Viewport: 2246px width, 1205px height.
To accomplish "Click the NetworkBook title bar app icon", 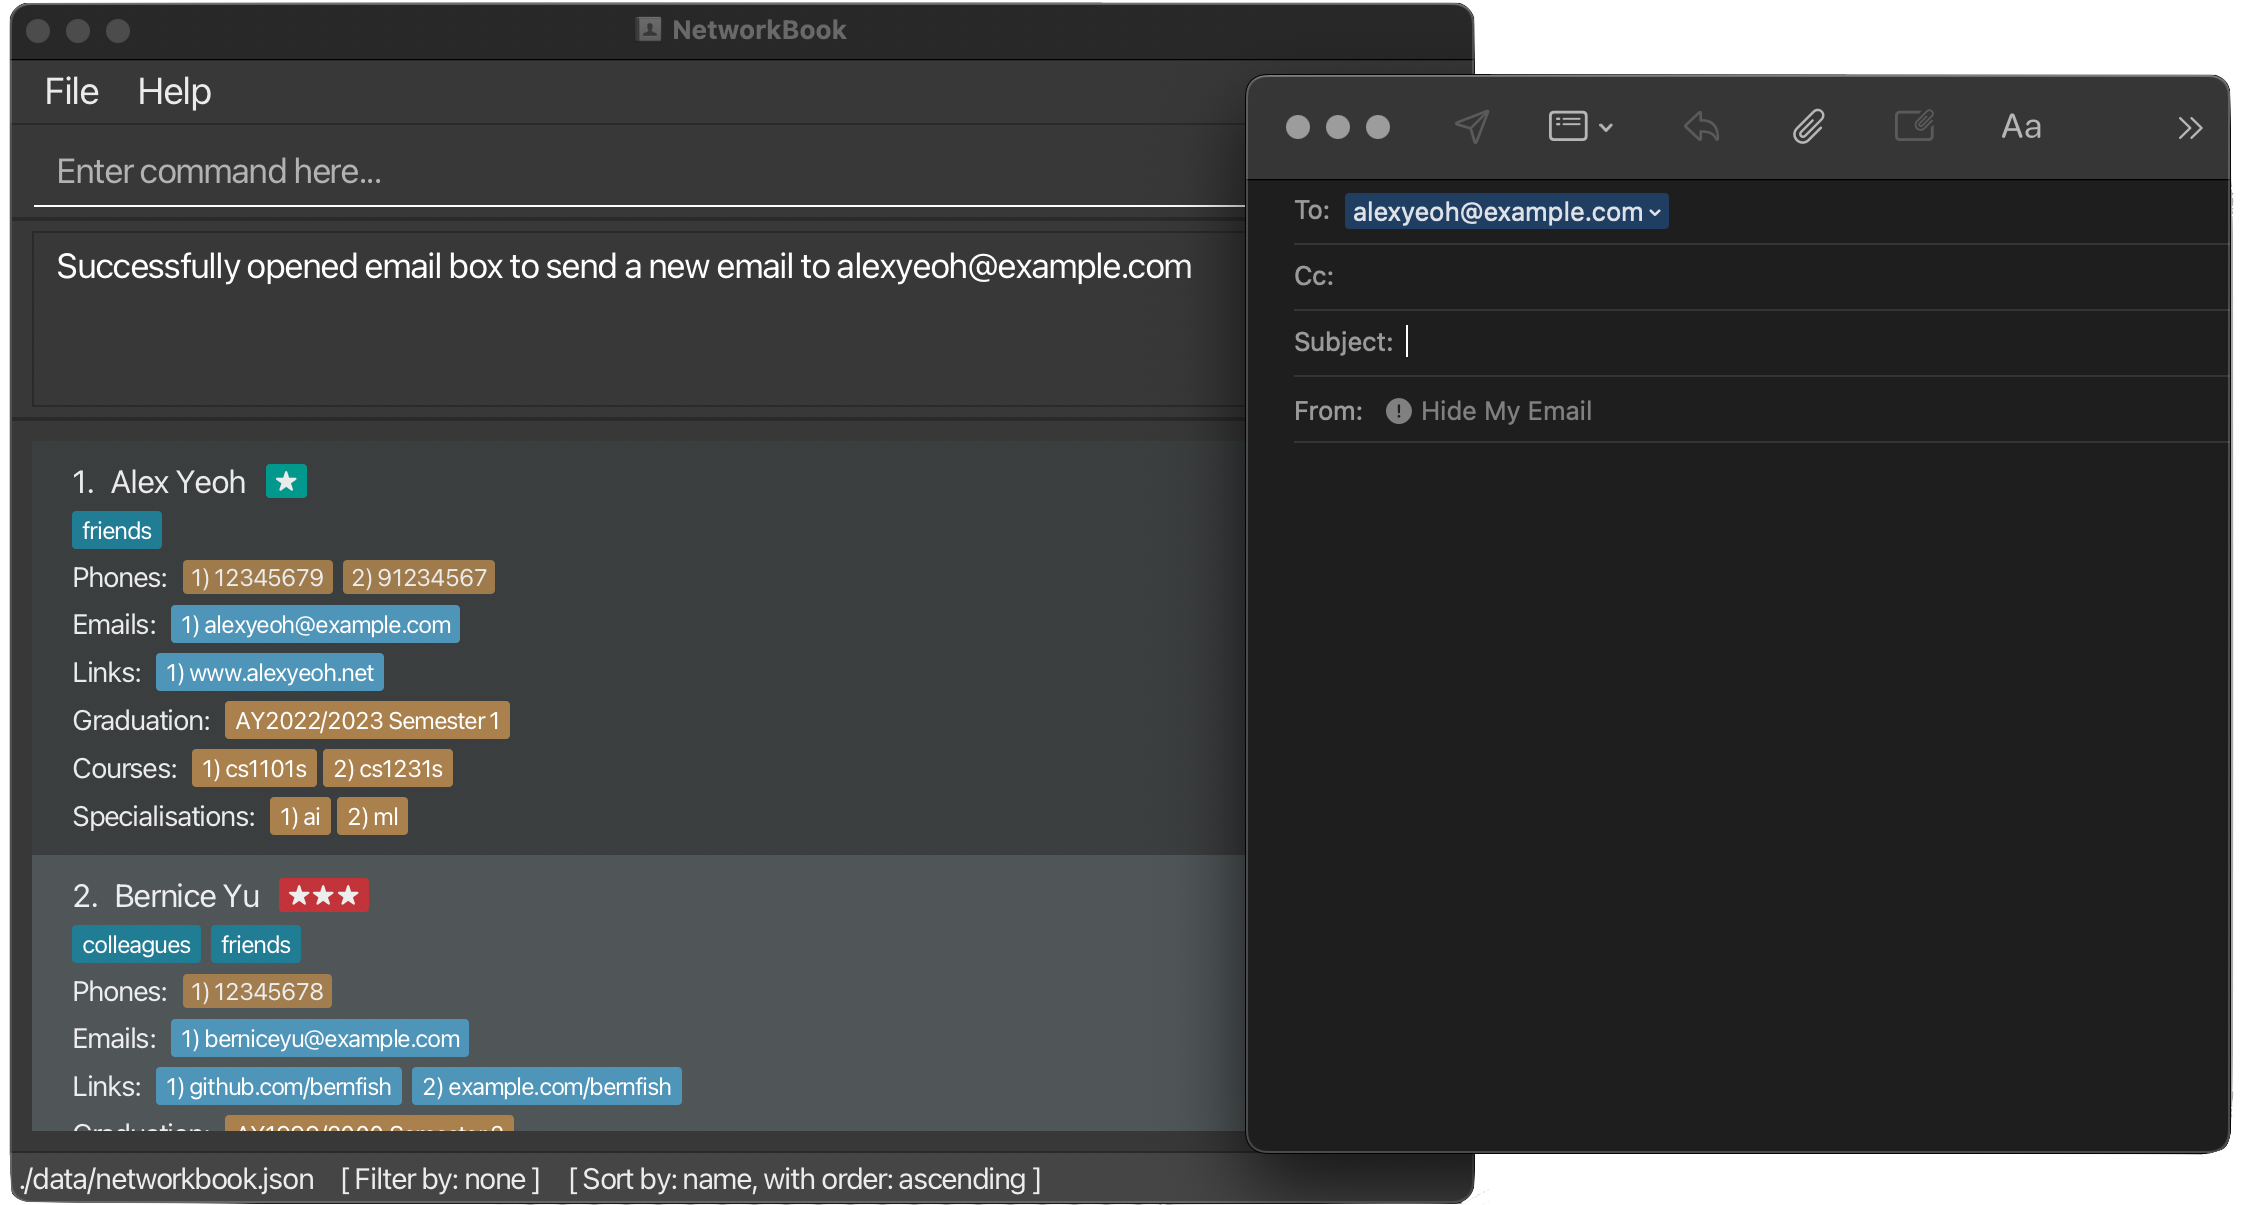I will tap(649, 29).
